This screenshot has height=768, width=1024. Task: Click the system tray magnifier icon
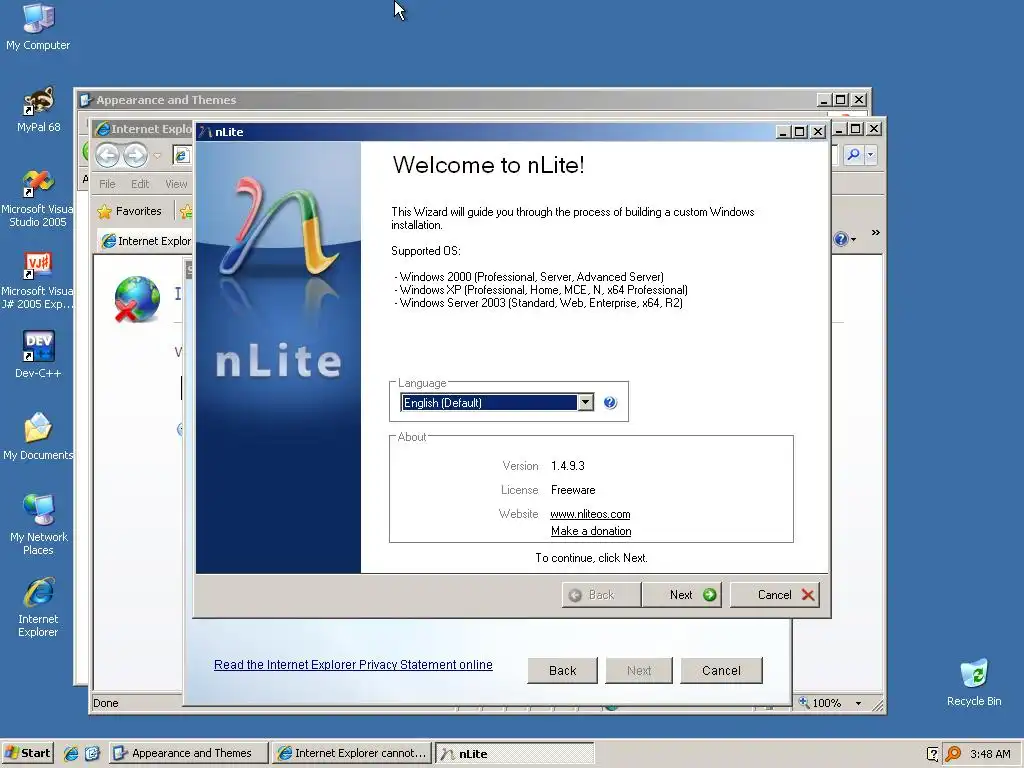click(953, 754)
